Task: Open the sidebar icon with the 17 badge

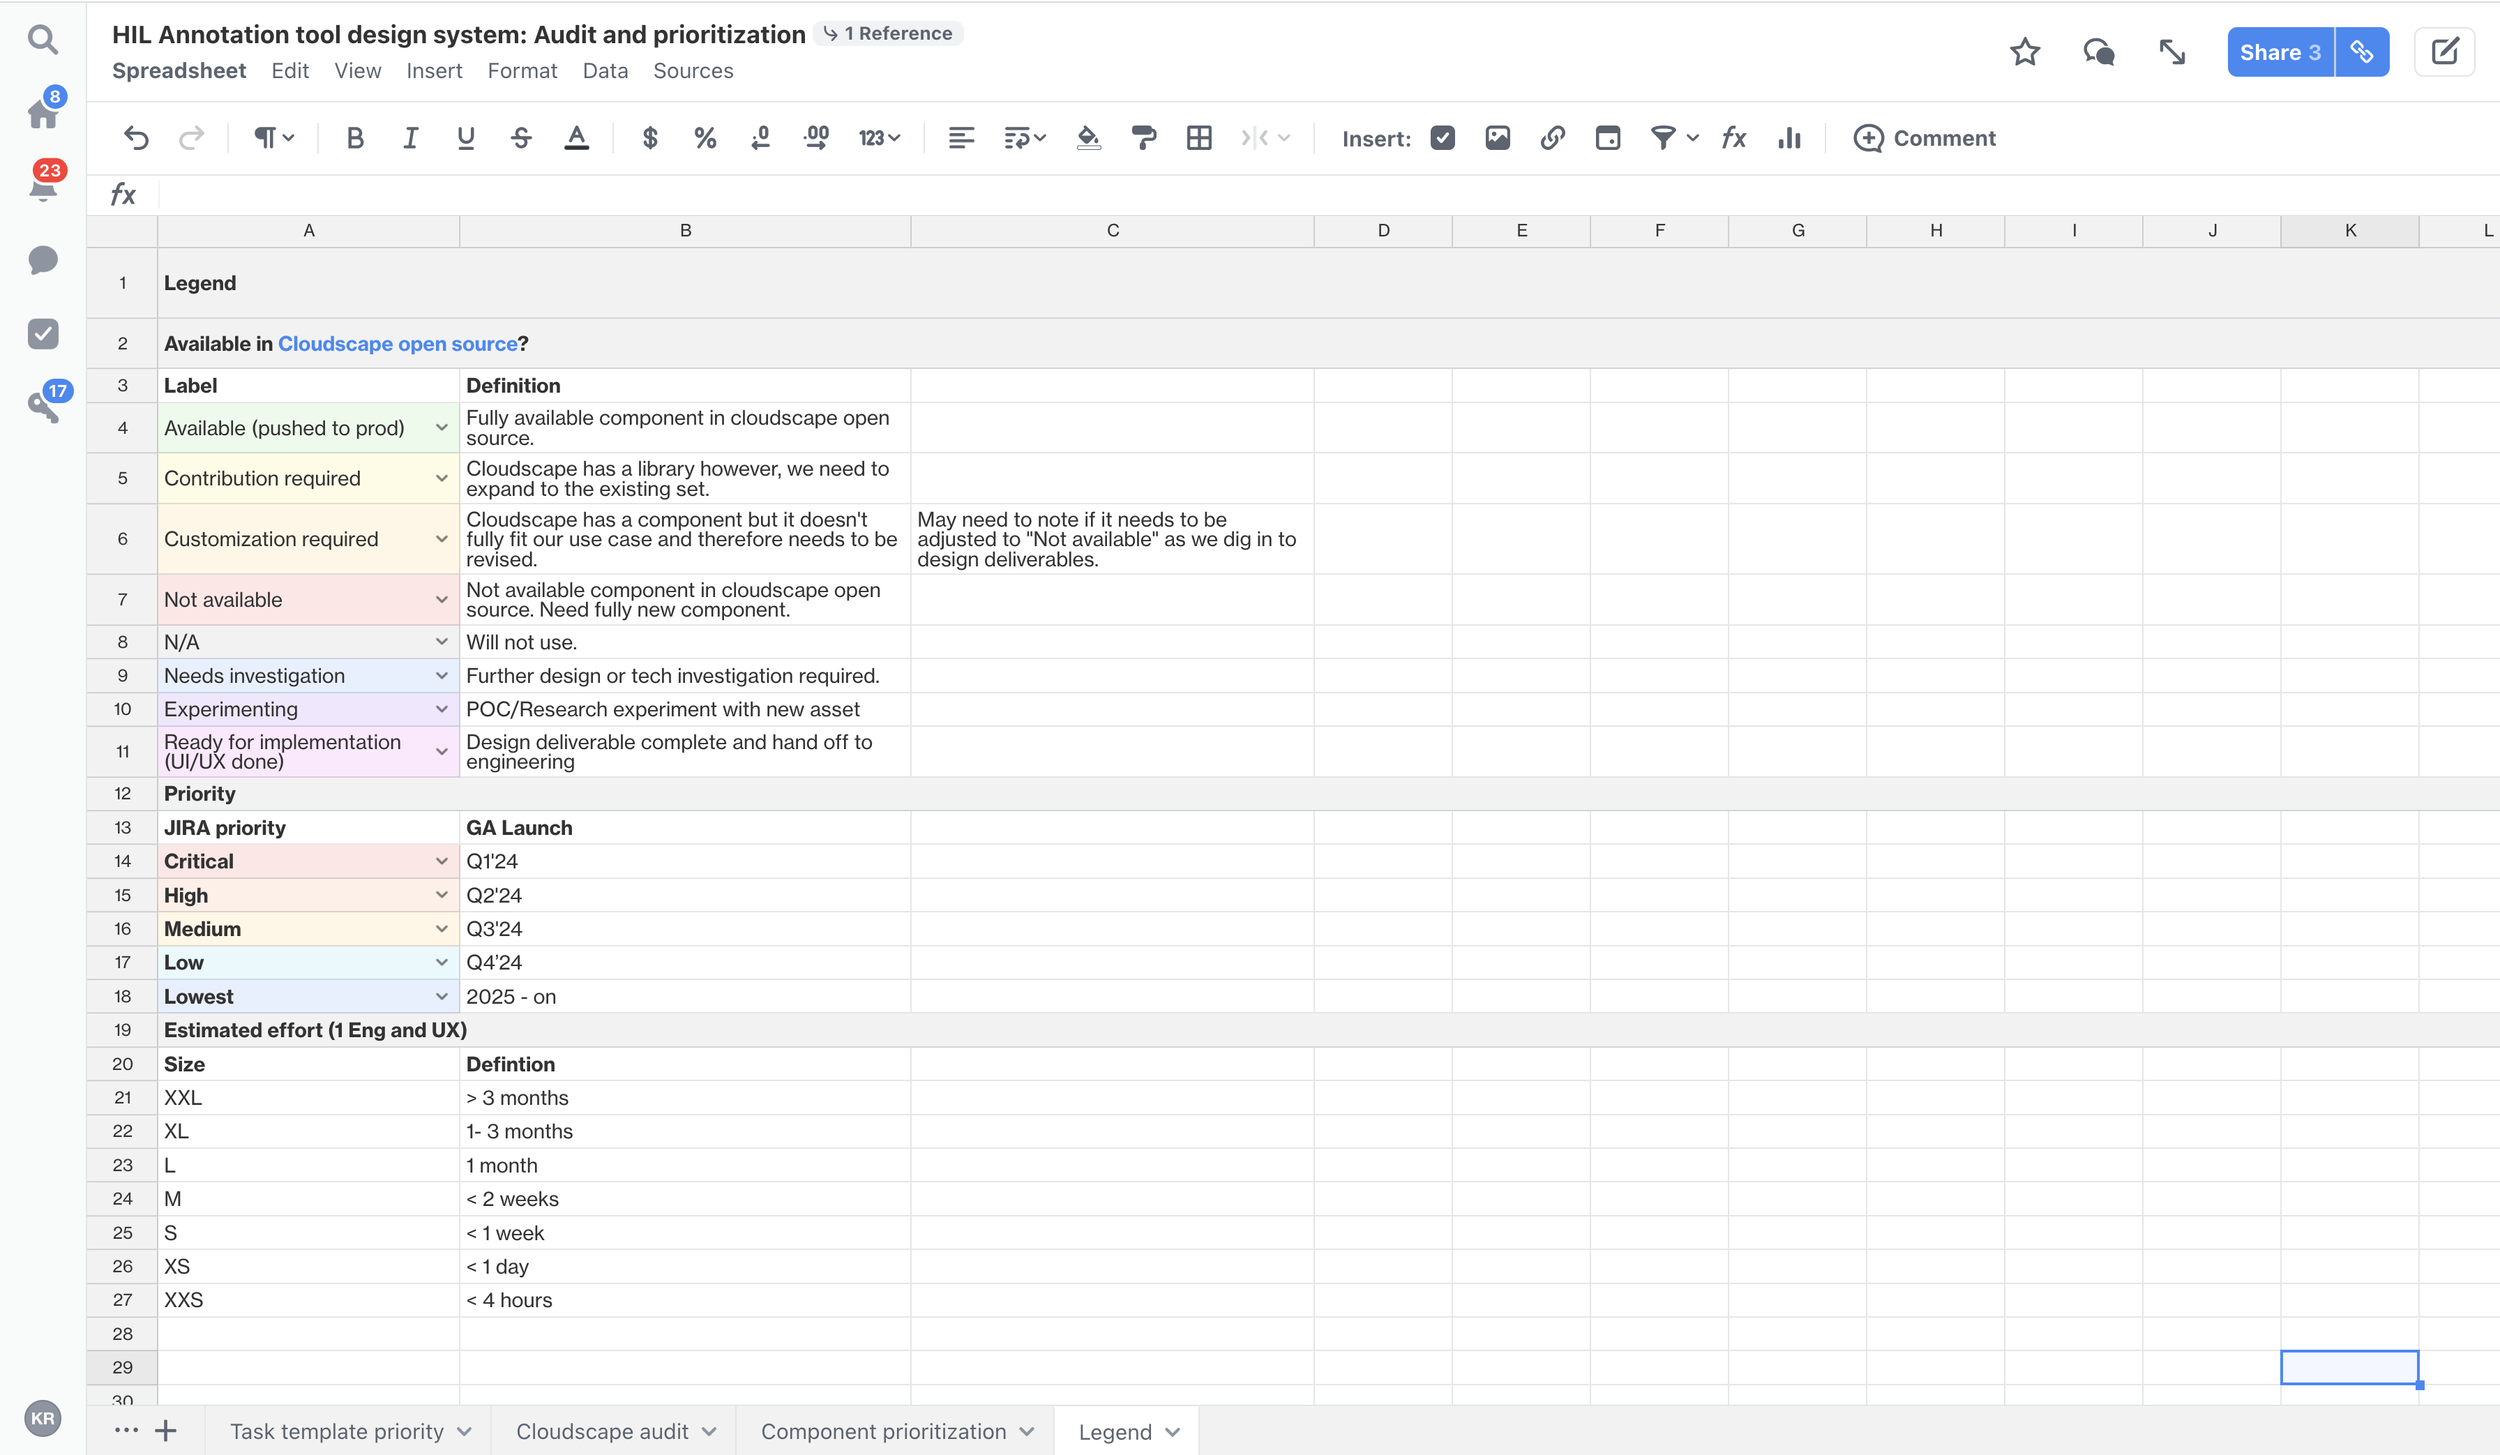Action: (x=42, y=406)
